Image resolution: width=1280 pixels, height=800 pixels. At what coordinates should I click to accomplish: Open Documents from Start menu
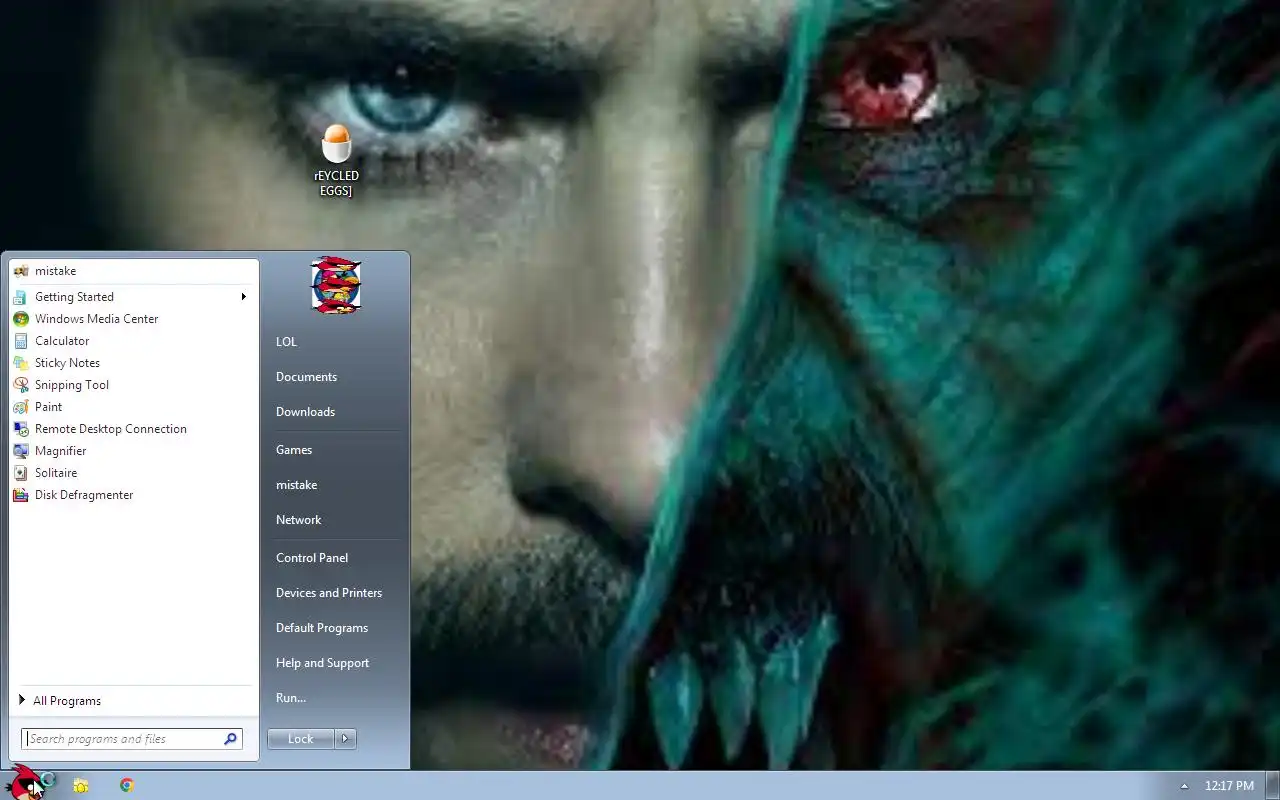(x=306, y=377)
